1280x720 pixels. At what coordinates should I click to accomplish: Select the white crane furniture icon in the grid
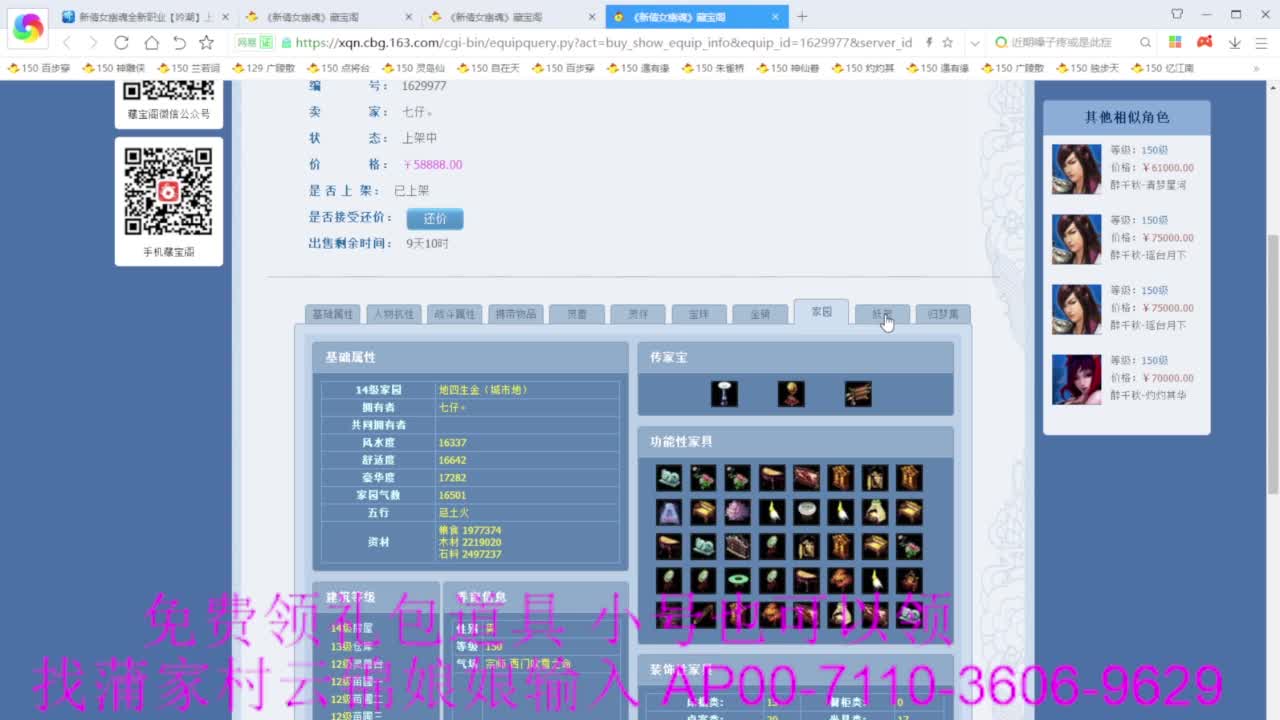772,512
